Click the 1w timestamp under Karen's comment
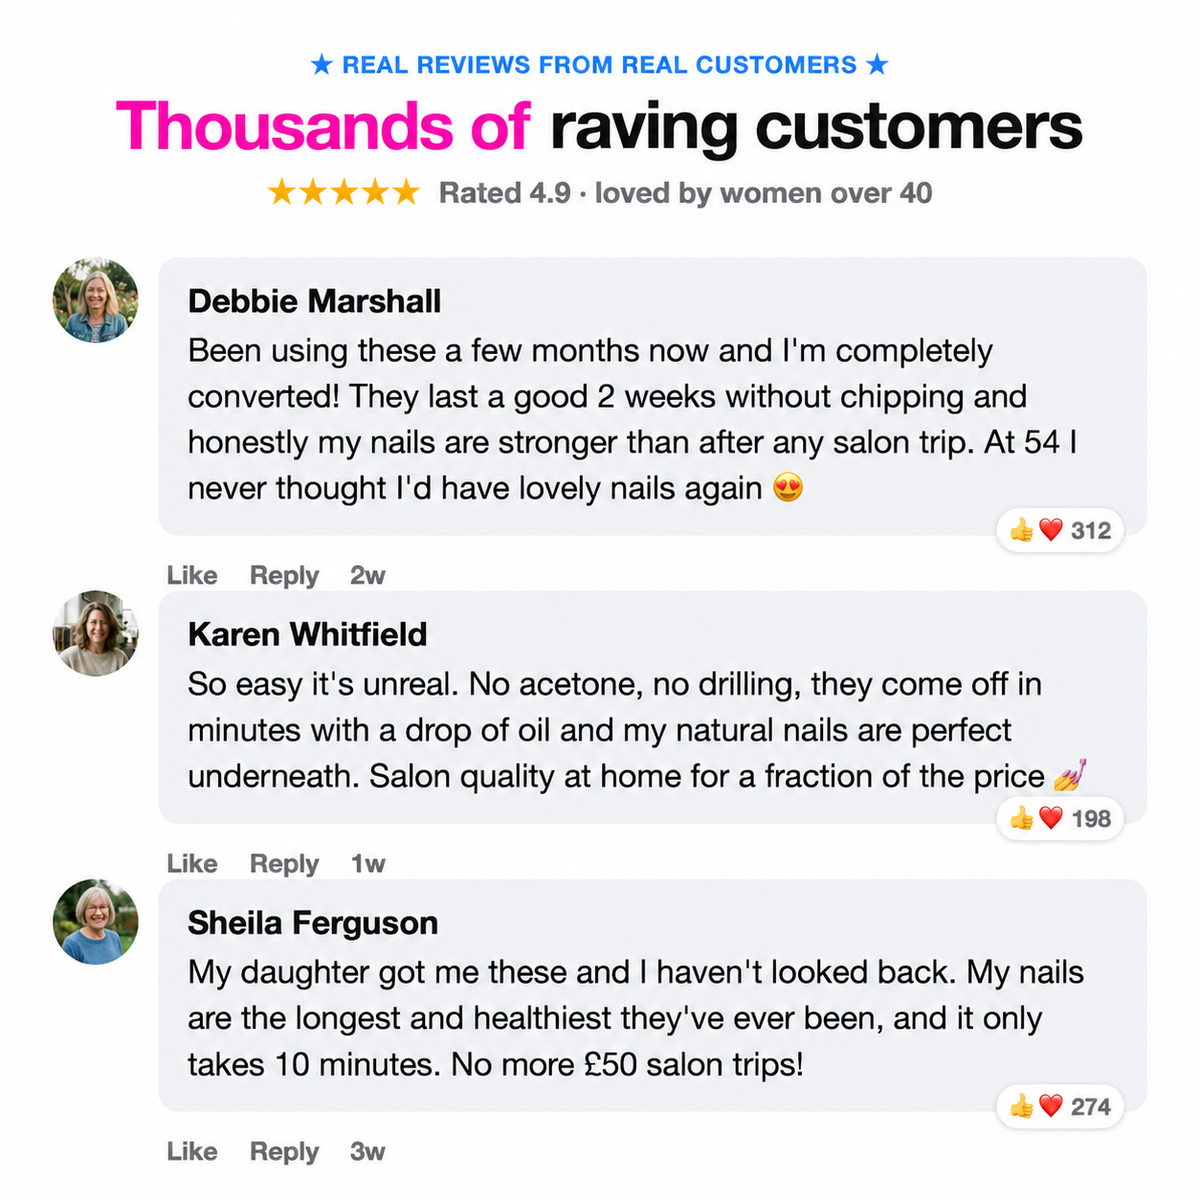This screenshot has height=1200, width=1200. pyautogui.click(x=367, y=863)
